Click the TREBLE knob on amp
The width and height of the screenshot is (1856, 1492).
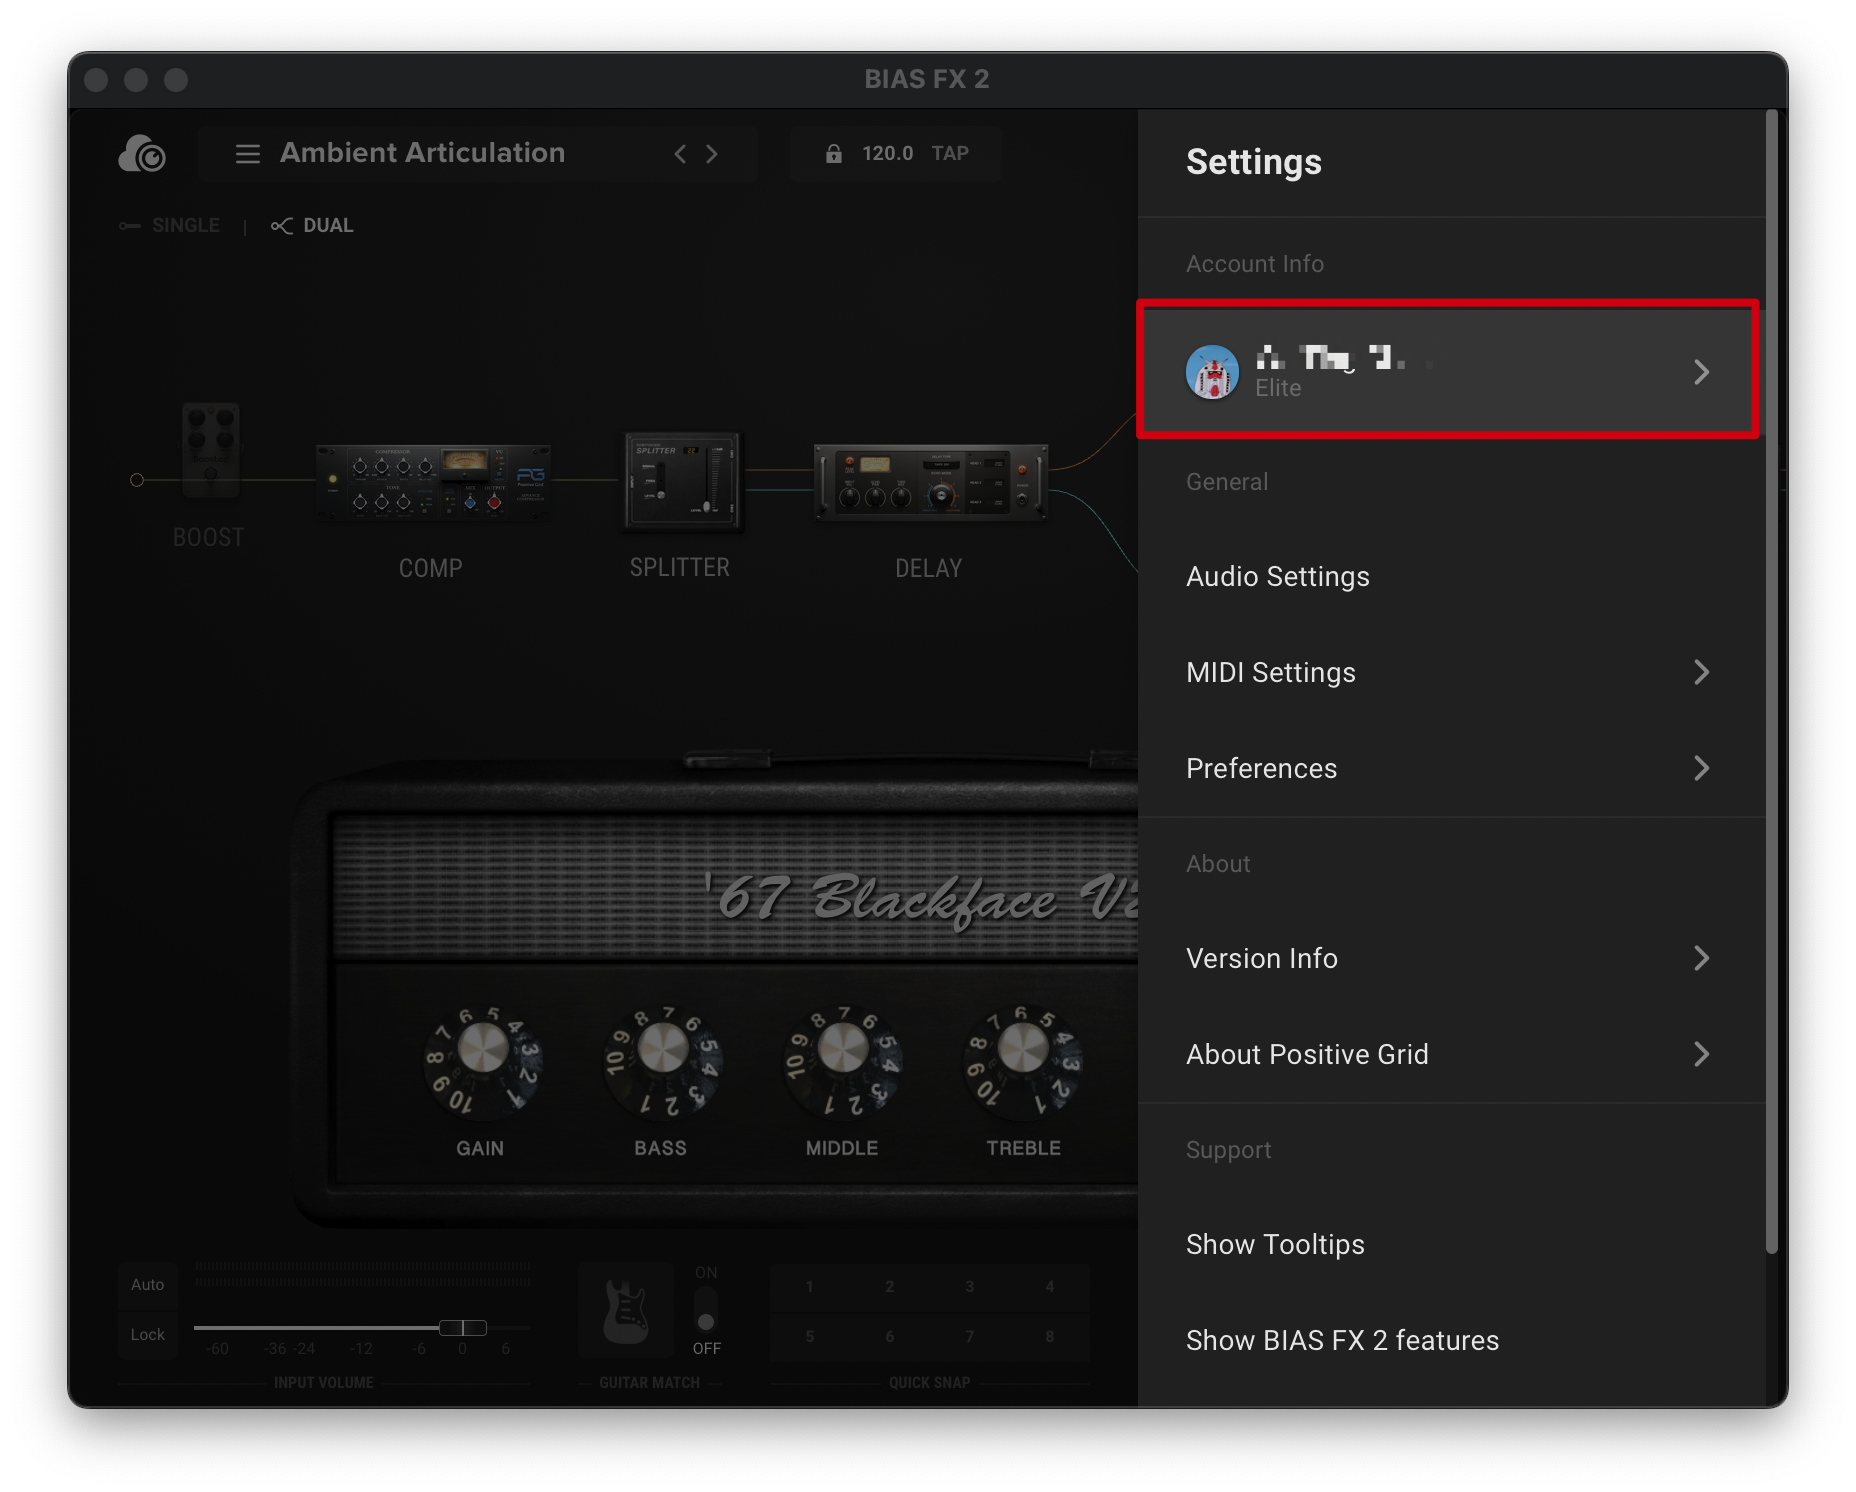tap(1023, 1062)
